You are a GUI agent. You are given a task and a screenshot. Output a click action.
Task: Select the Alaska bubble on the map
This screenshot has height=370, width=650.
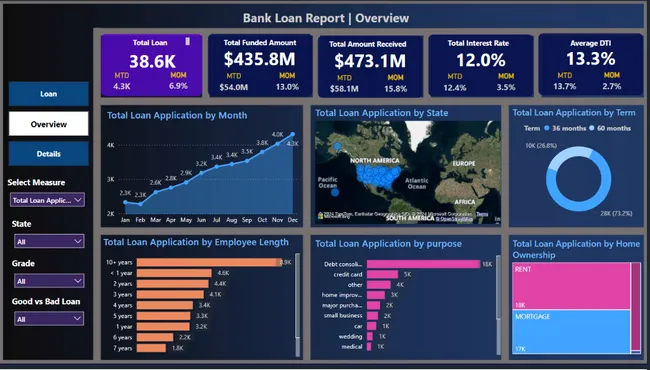tap(338, 146)
